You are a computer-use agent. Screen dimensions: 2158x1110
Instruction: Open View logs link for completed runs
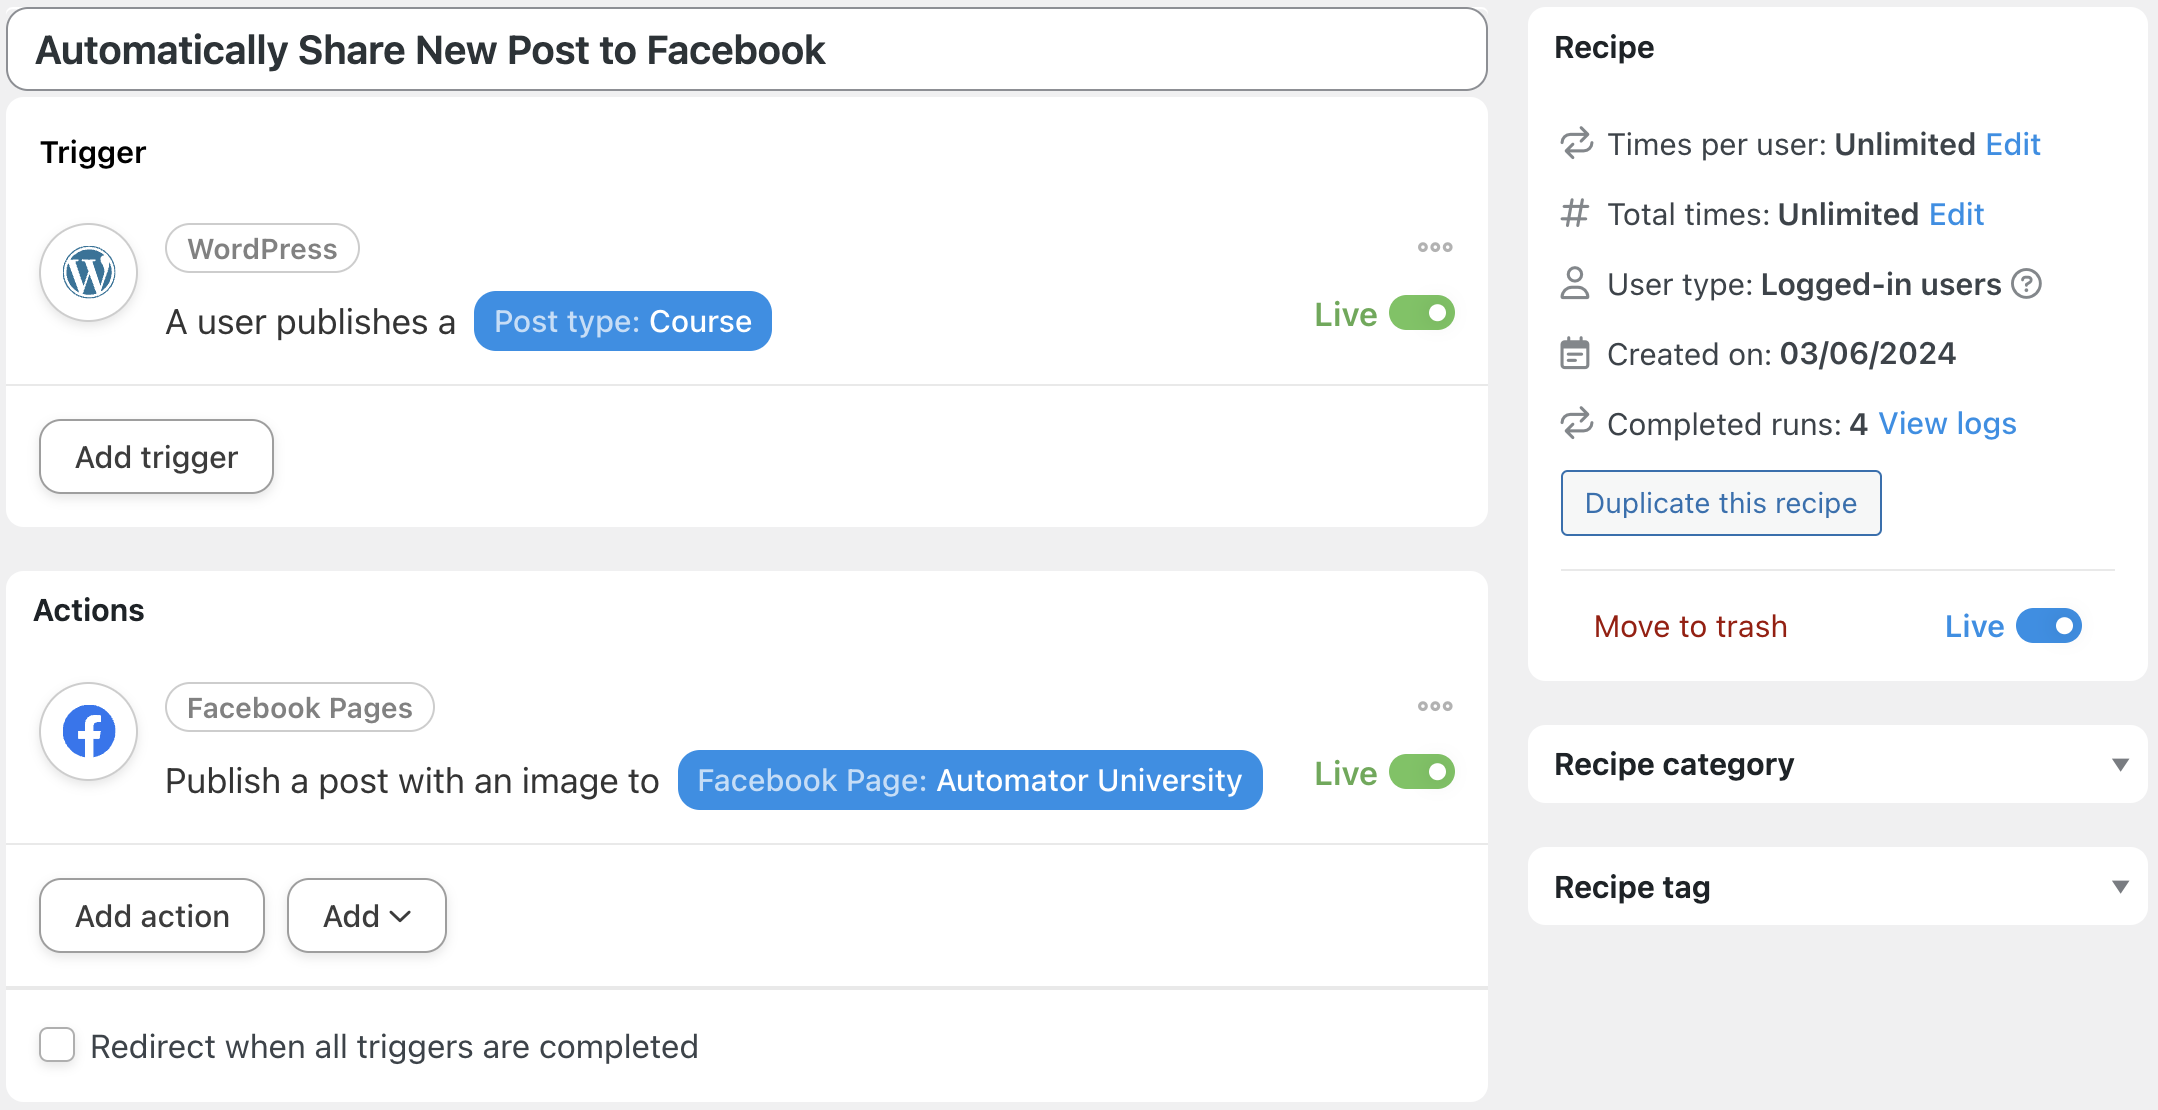pyautogui.click(x=1946, y=424)
